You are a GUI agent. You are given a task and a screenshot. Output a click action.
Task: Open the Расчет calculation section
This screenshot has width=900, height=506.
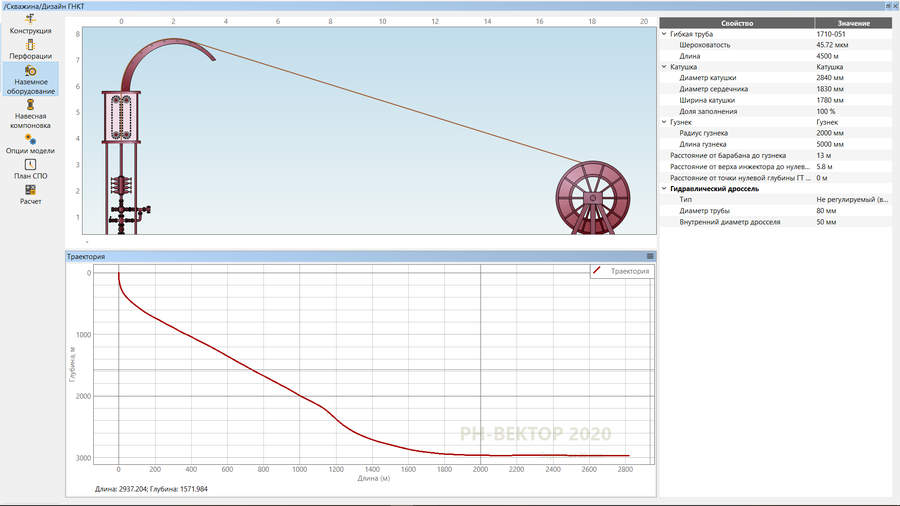30,194
